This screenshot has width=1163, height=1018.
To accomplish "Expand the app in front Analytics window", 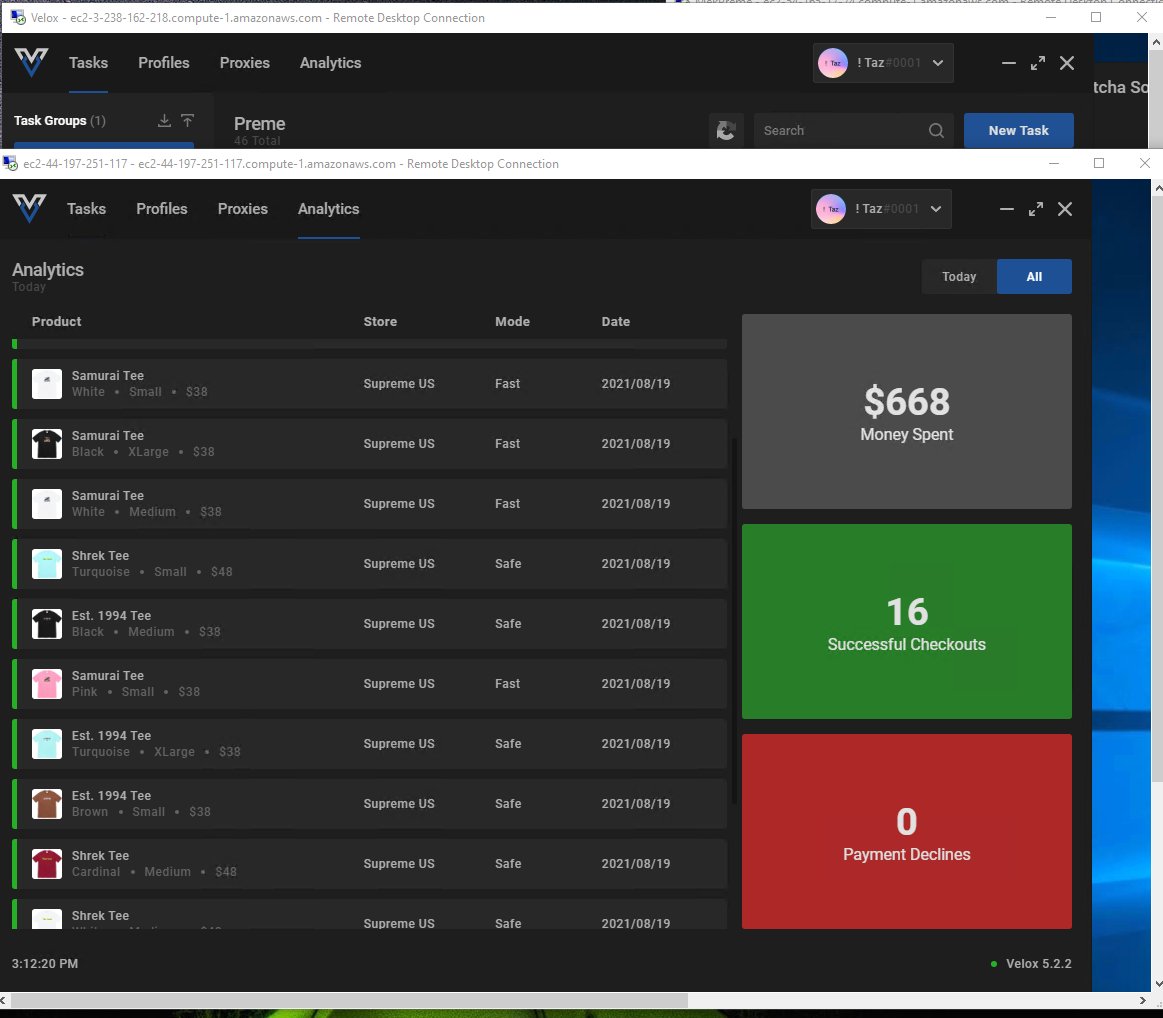I will click(1036, 209).
